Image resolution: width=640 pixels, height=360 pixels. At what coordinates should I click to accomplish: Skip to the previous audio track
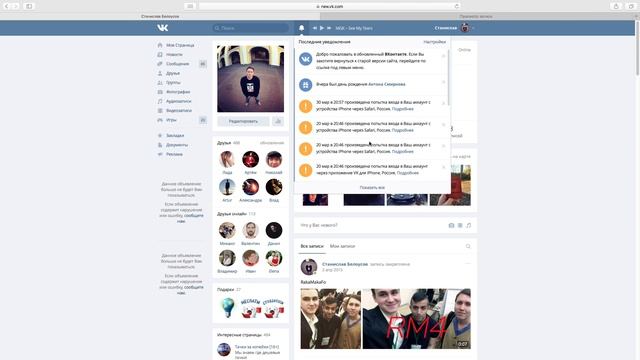315,28
